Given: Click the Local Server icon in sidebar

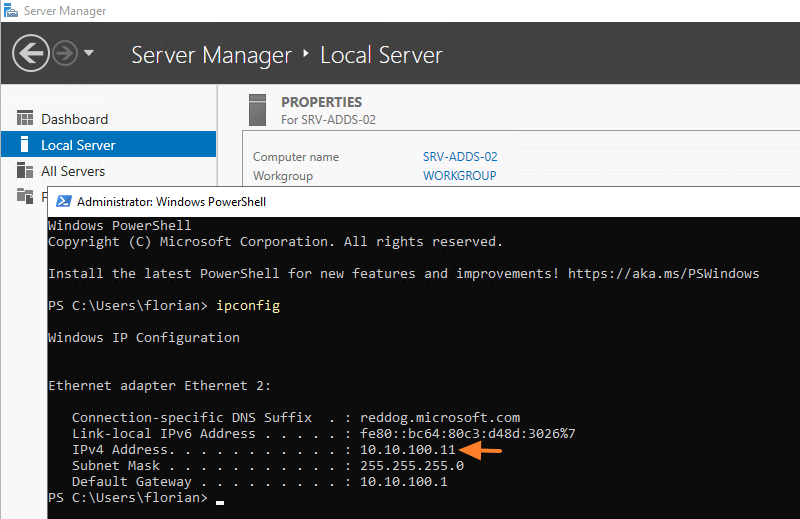Looking at the screenshot, I should (24, 144).
